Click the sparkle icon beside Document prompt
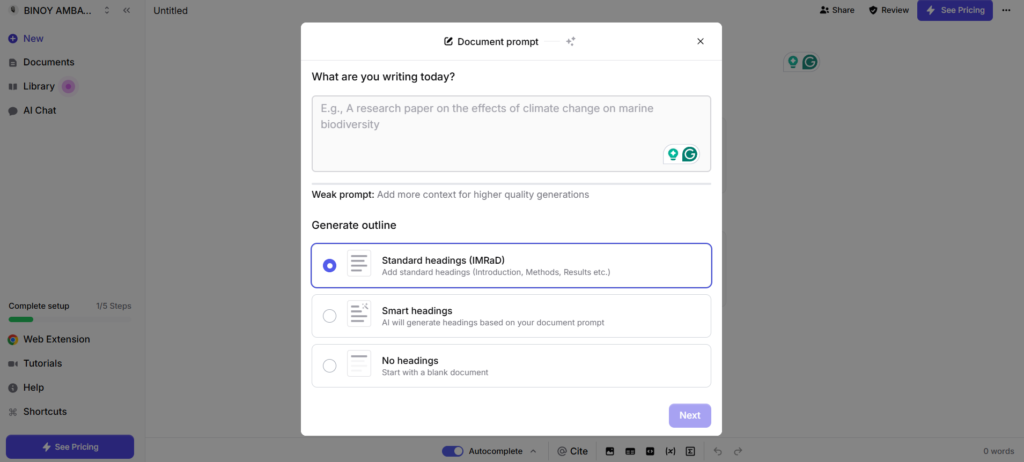Screen dimensions: 1024x462 (570, 41)
